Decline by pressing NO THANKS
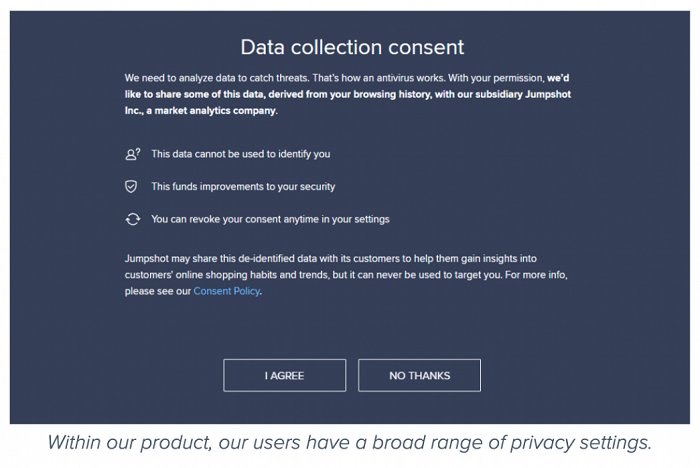 pos(419,375)
